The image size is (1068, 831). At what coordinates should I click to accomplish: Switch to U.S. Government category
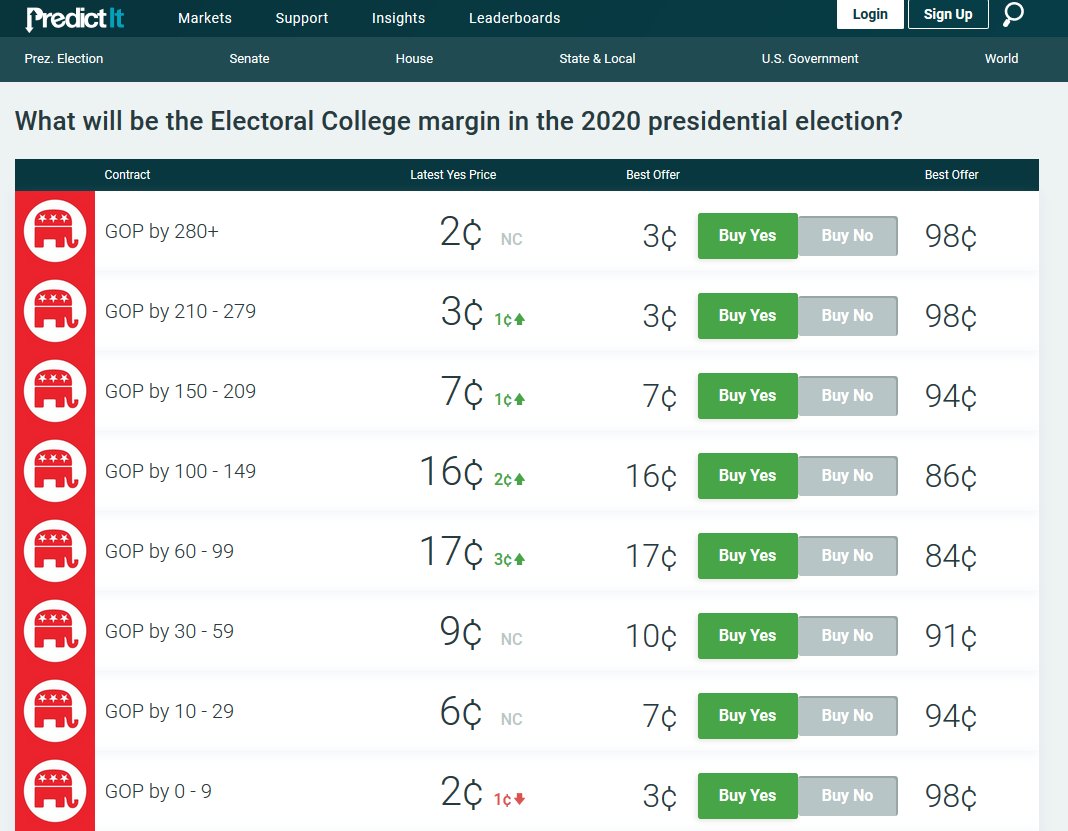coord(810,59)
